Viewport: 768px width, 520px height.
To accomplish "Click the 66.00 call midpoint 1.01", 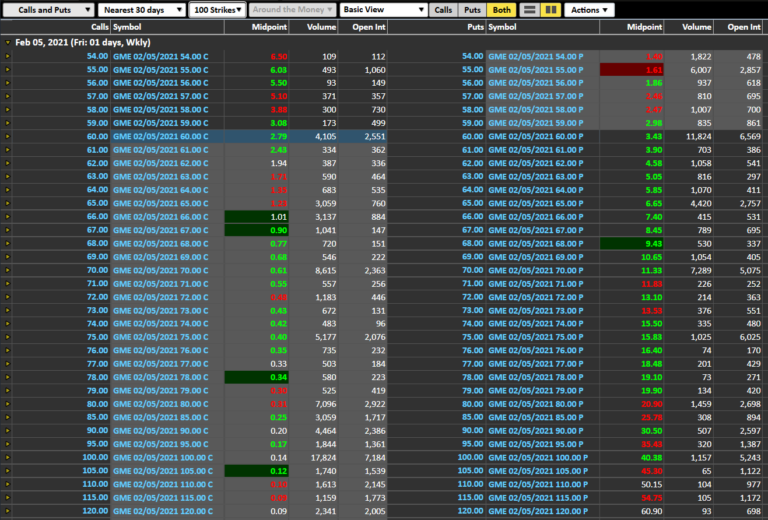I will pos(257,217).
